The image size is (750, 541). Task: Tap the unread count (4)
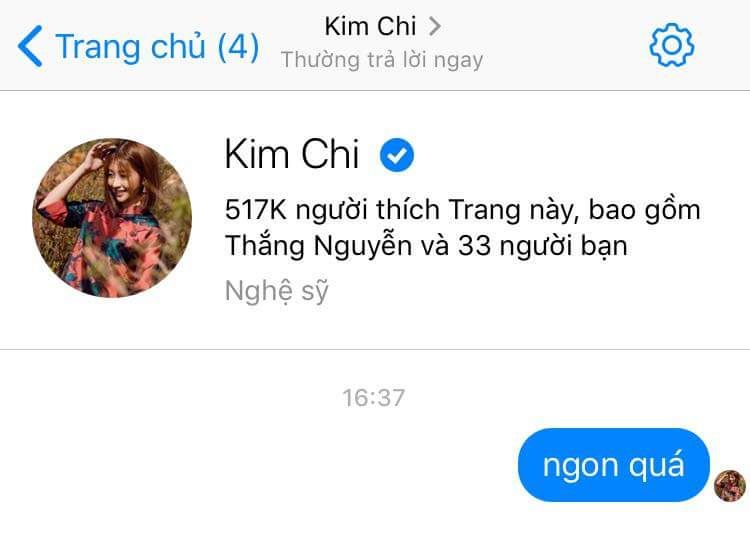238,46
